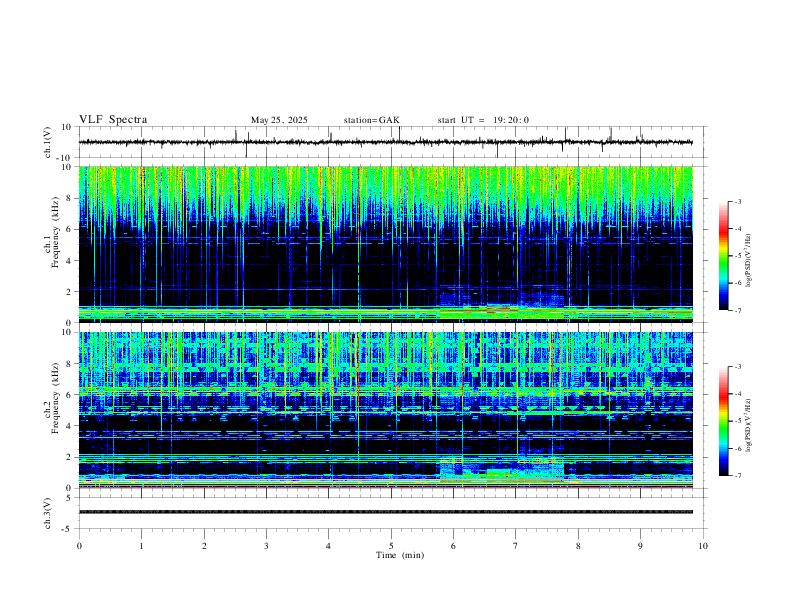This screenshot has width=792, height=612.
Task: Click time axis tick label "10" at right end
Action: point(703,546)
